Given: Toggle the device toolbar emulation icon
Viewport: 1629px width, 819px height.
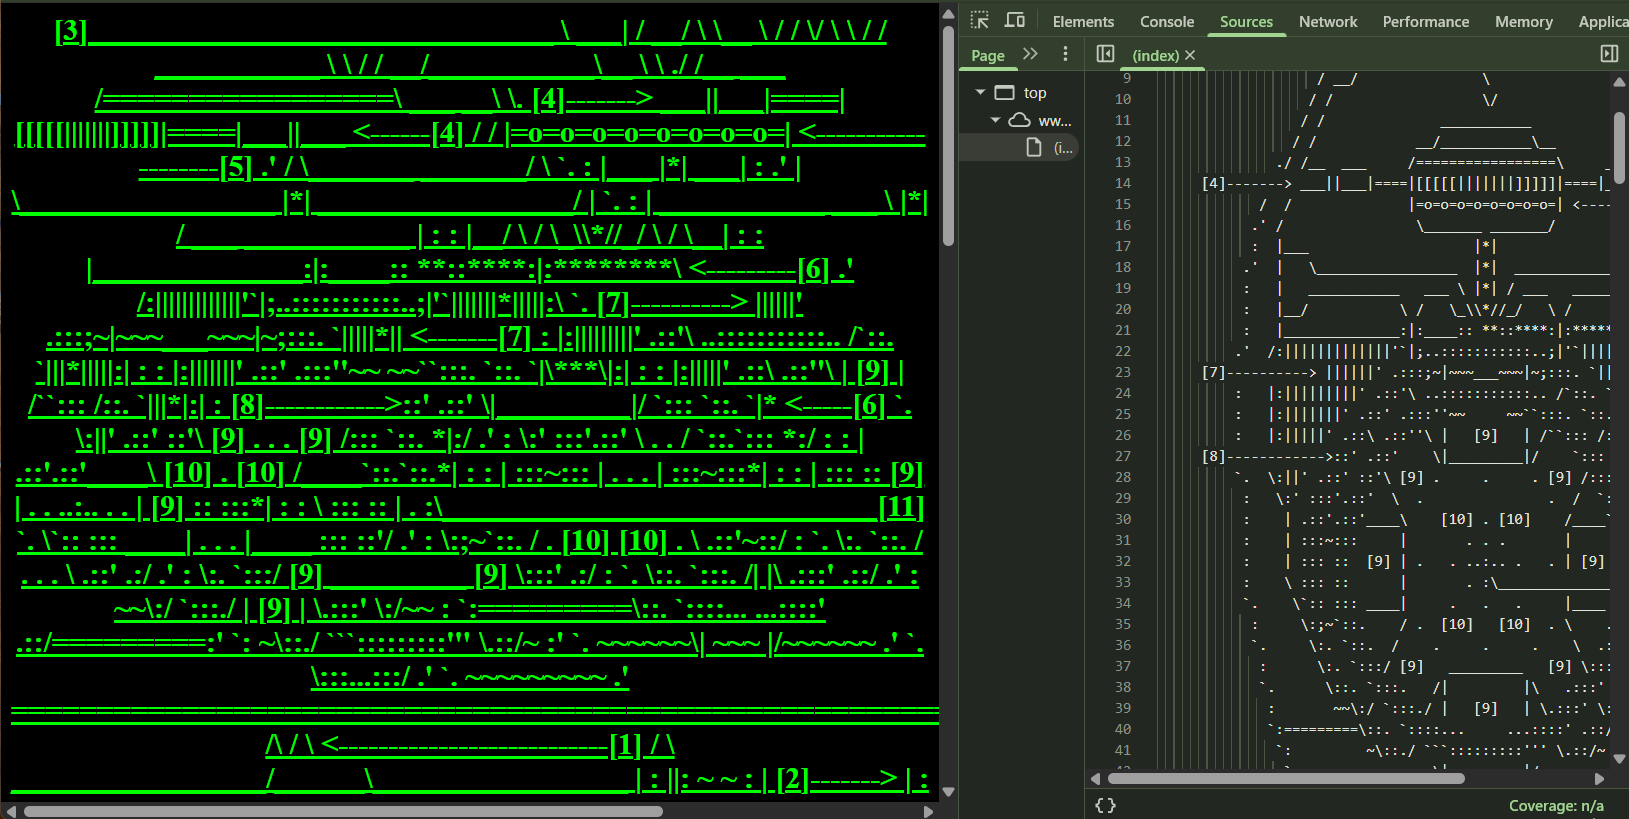Looking at the screenshot, I should click(1014, 21).
